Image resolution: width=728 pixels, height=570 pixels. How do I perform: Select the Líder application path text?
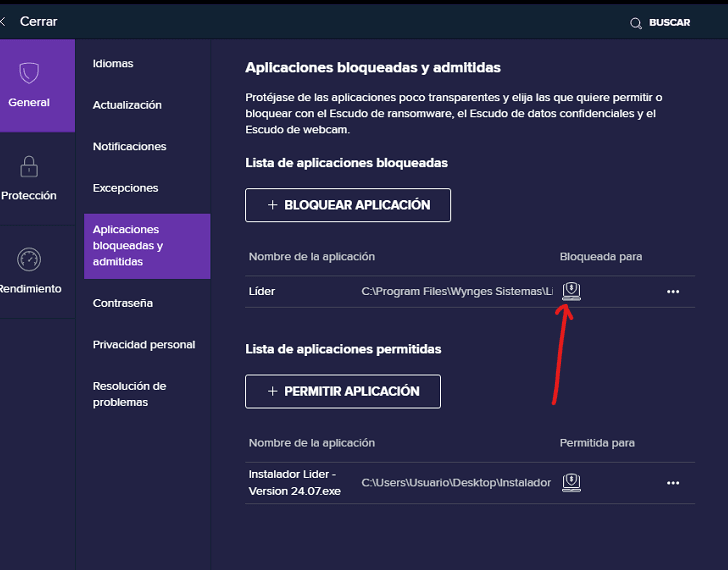pyautogui.click(x=456, y=292)
